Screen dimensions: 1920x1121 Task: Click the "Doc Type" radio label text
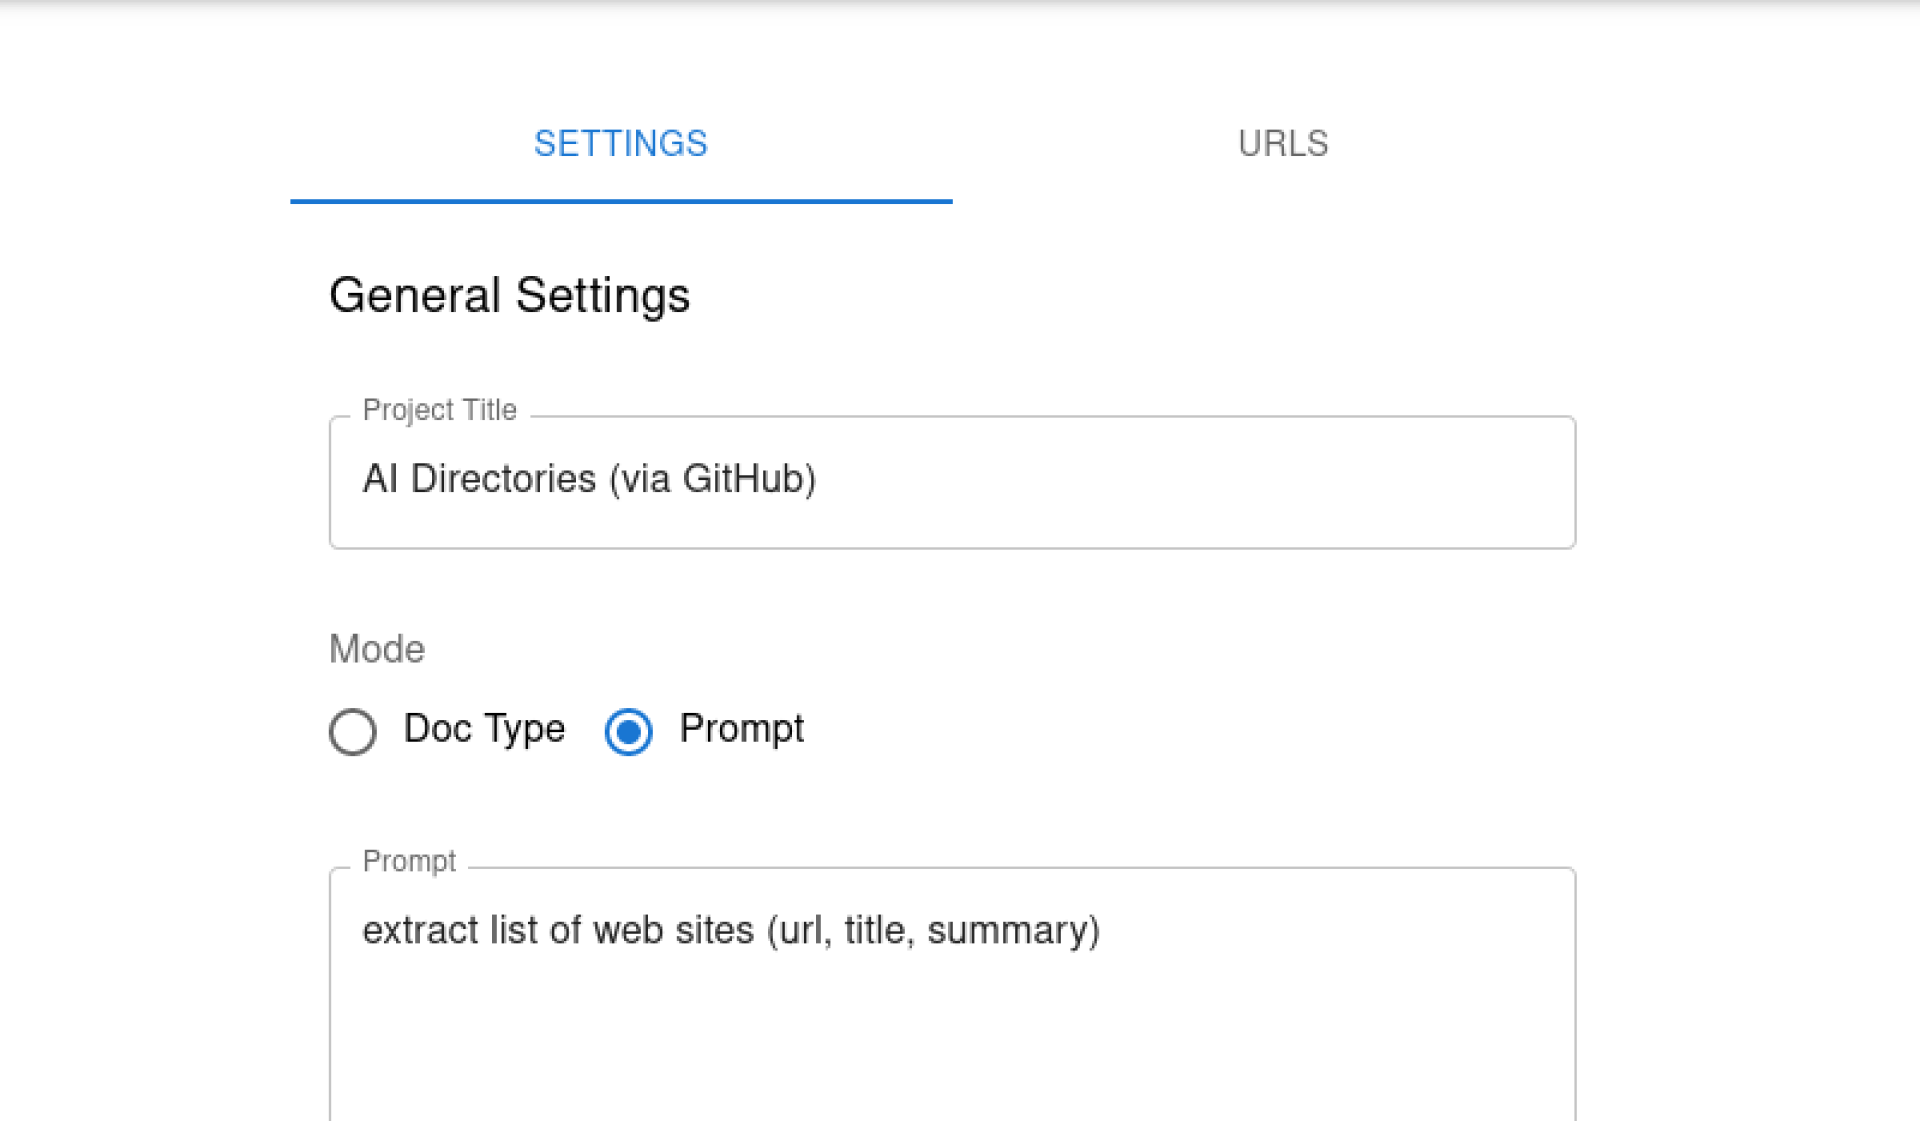click(x=484, y=729)
